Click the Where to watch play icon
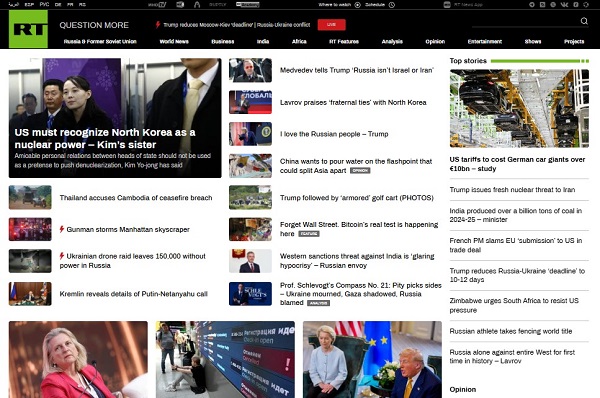This screenshot has height=398, width=600. (x=357, y=5)
